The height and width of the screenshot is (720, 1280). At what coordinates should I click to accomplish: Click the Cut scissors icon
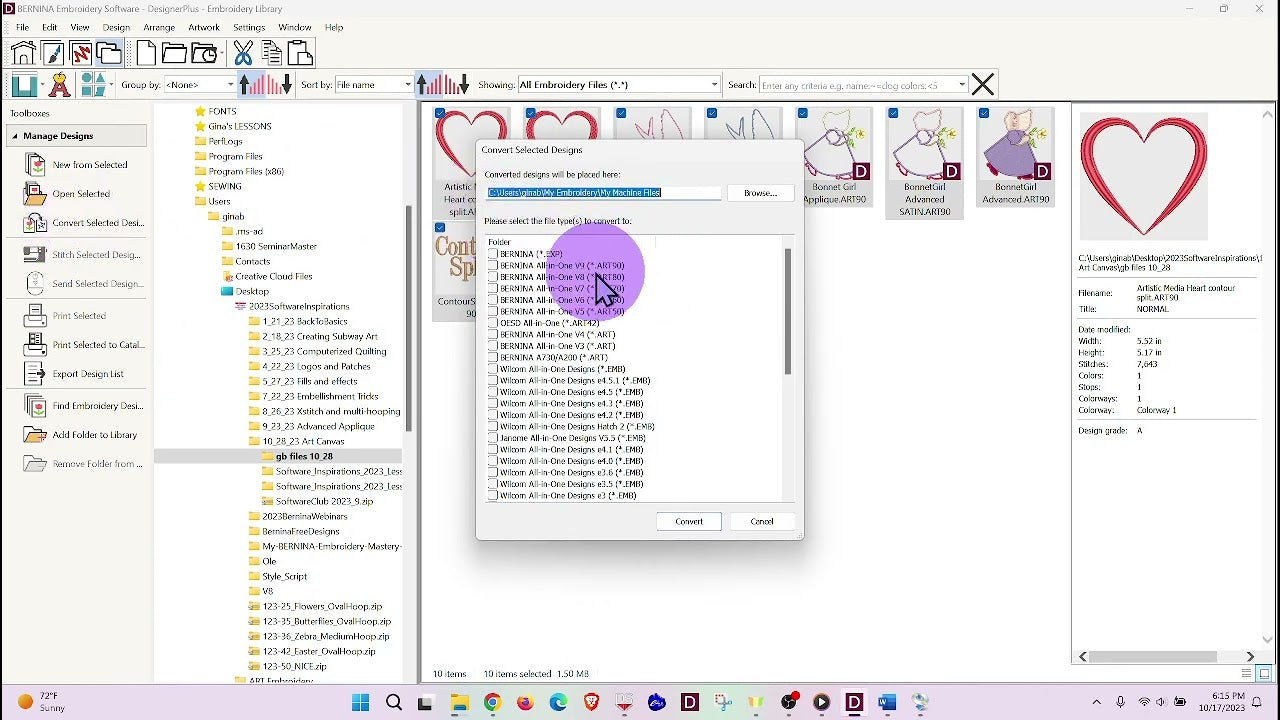tap(243, 53)
